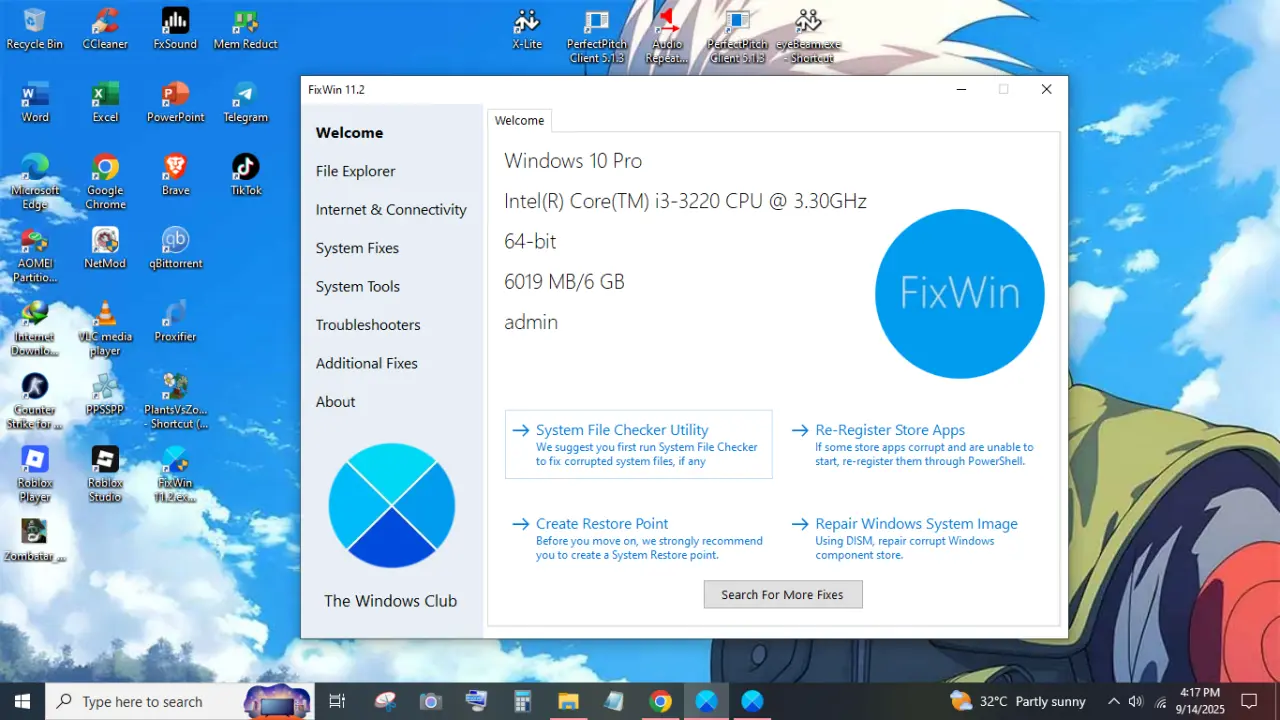Select the Proxifier desktop icon
This screenshot has height=720, width=1280.
pos(175,321)
